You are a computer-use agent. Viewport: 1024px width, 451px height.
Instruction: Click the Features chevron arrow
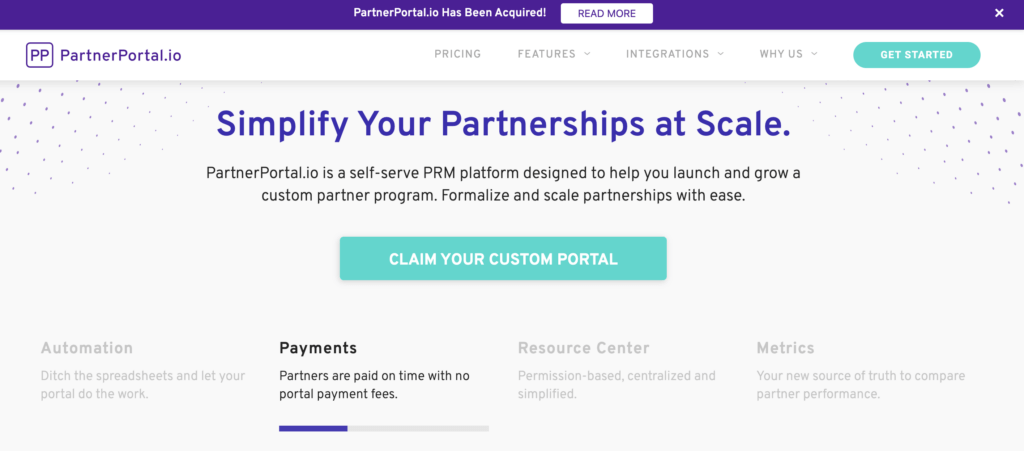[x=587, y=54]
